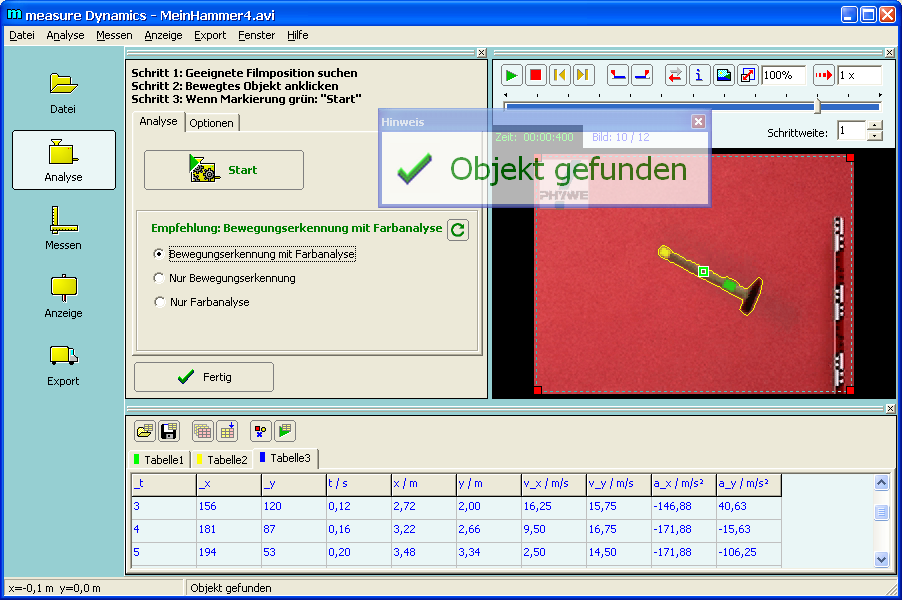Click the Schrittweite input field
902x600 pixels.
click(x=852, y=131)
